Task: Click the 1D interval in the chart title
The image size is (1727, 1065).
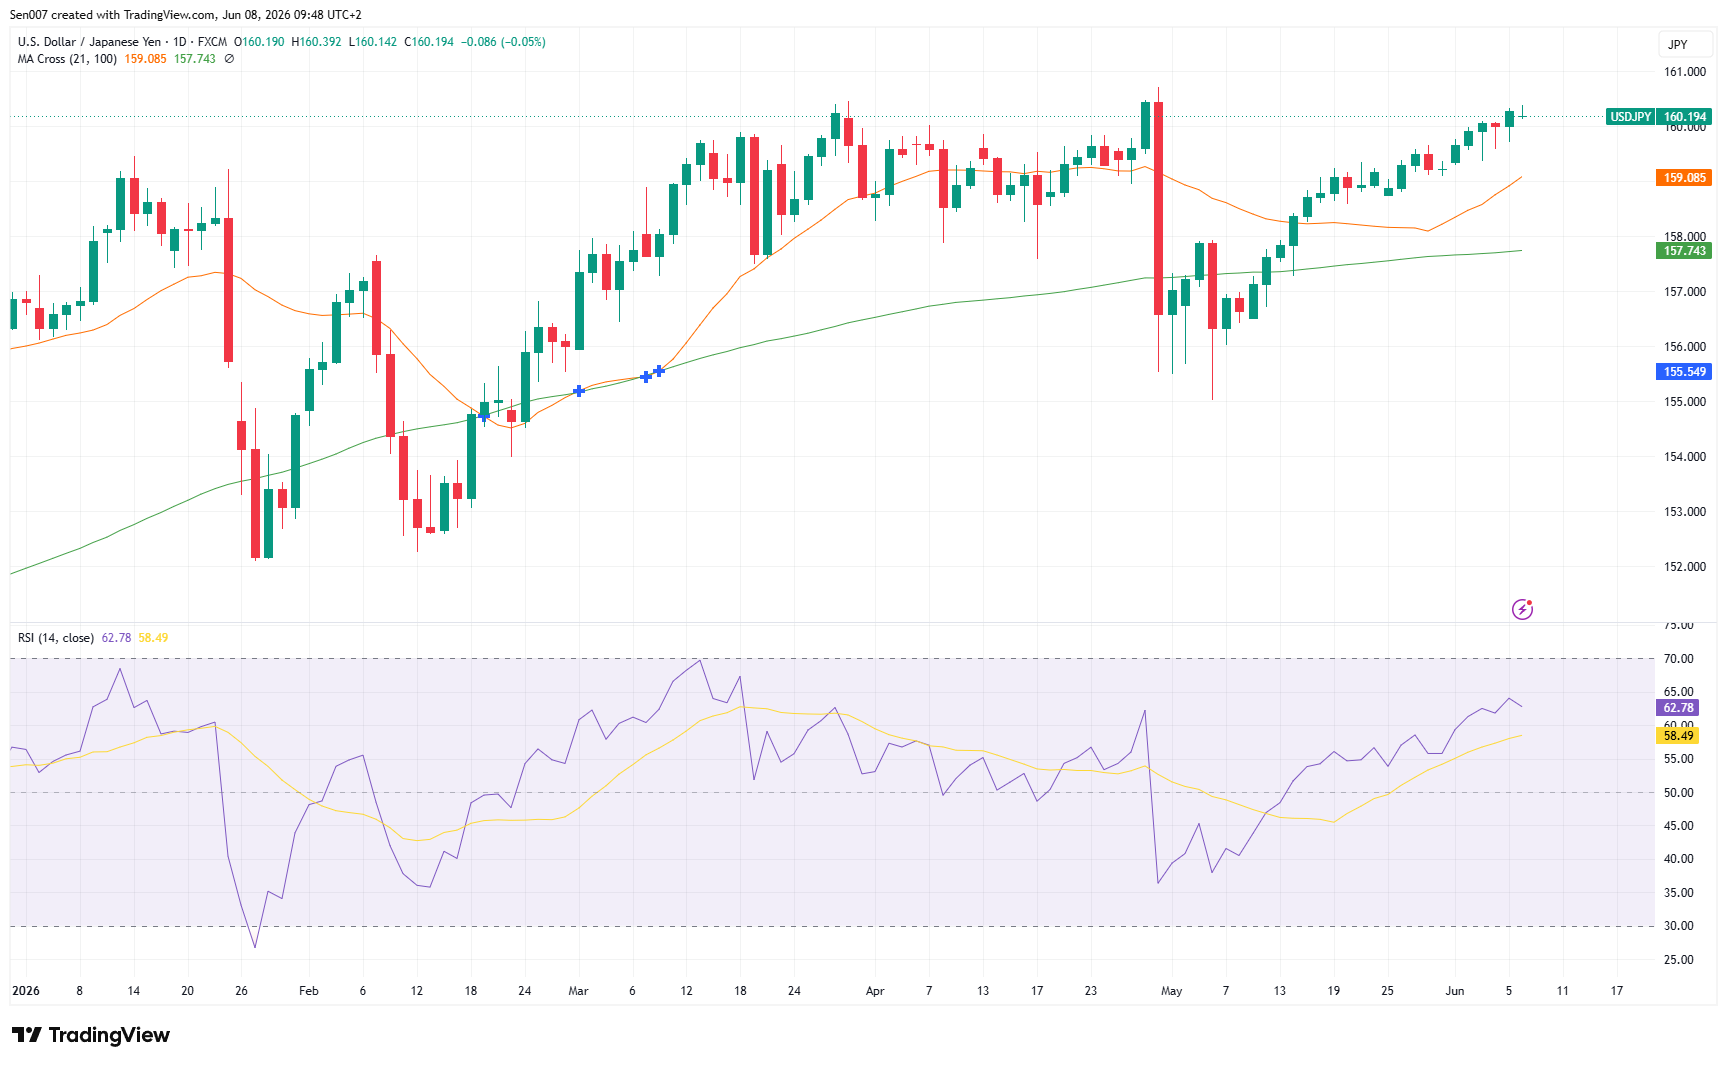Action: tap(180, 42)
